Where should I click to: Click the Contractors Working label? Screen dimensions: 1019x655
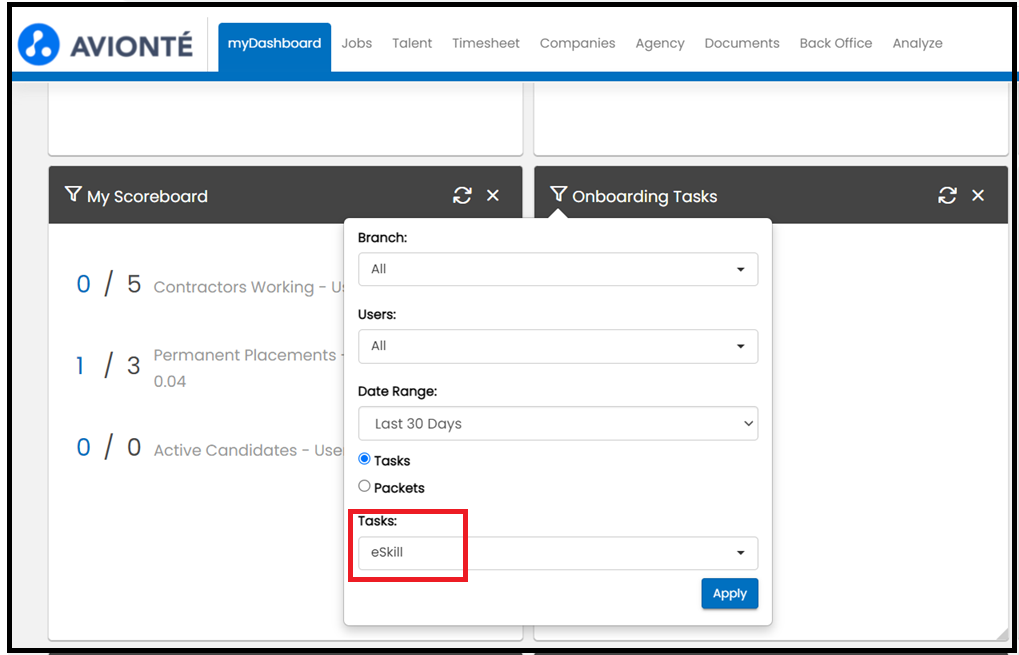(249, 287)
